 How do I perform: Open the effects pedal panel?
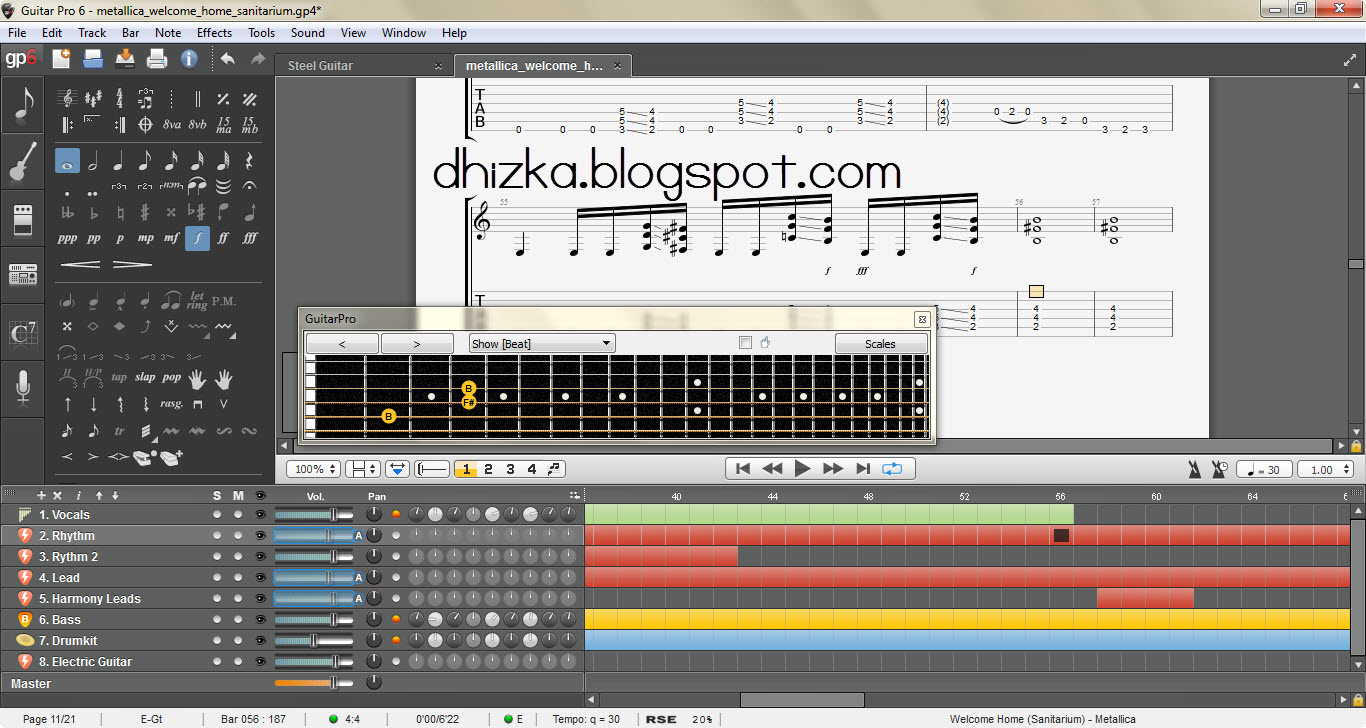pos(22,218)
